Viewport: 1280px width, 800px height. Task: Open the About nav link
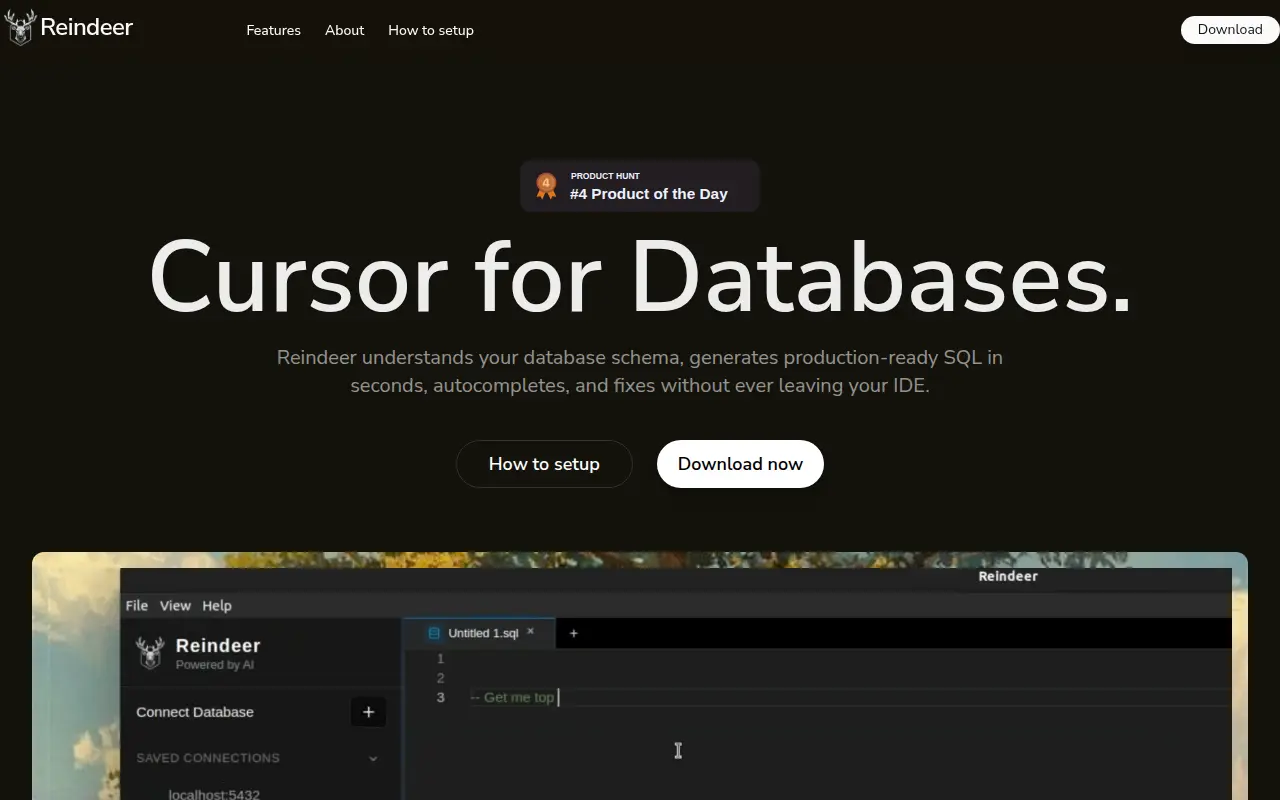click(344, 30)
